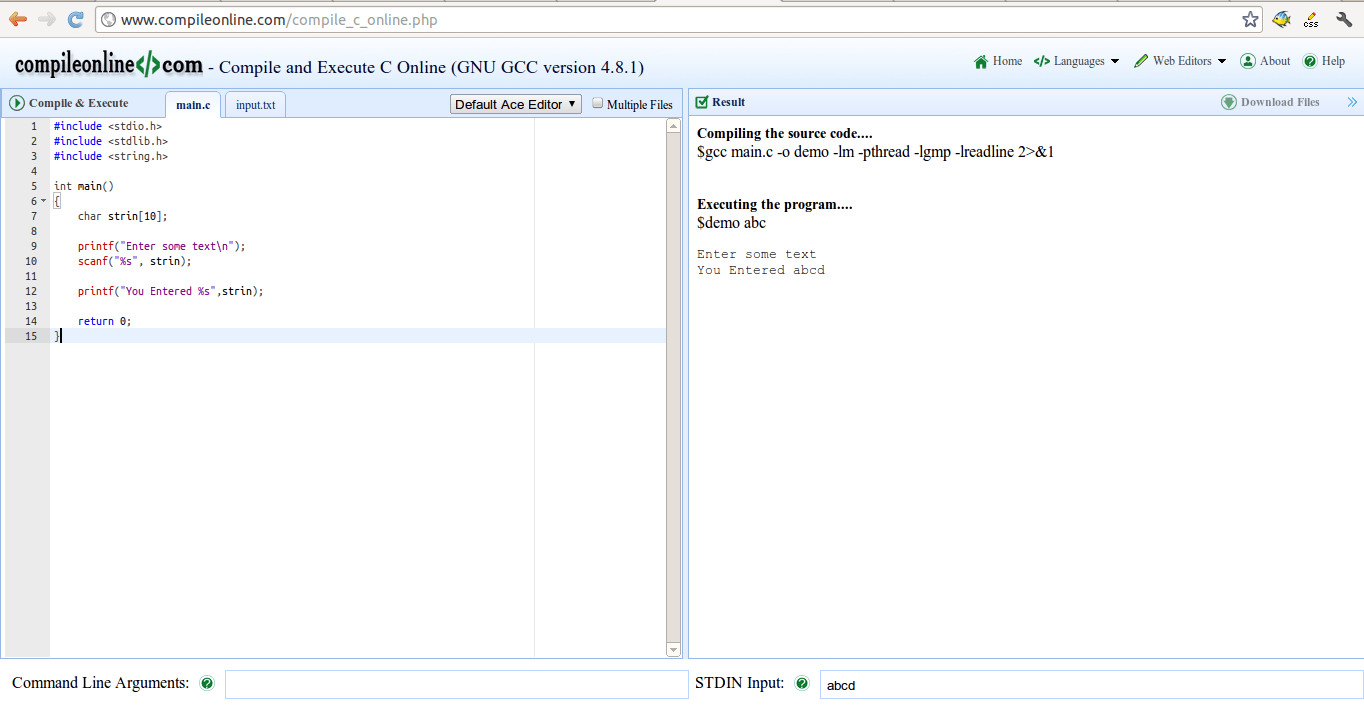Click the double-chevron expander on Result panel
The height and width of the screenshot is (719, 1364).
click(1353, 101)
